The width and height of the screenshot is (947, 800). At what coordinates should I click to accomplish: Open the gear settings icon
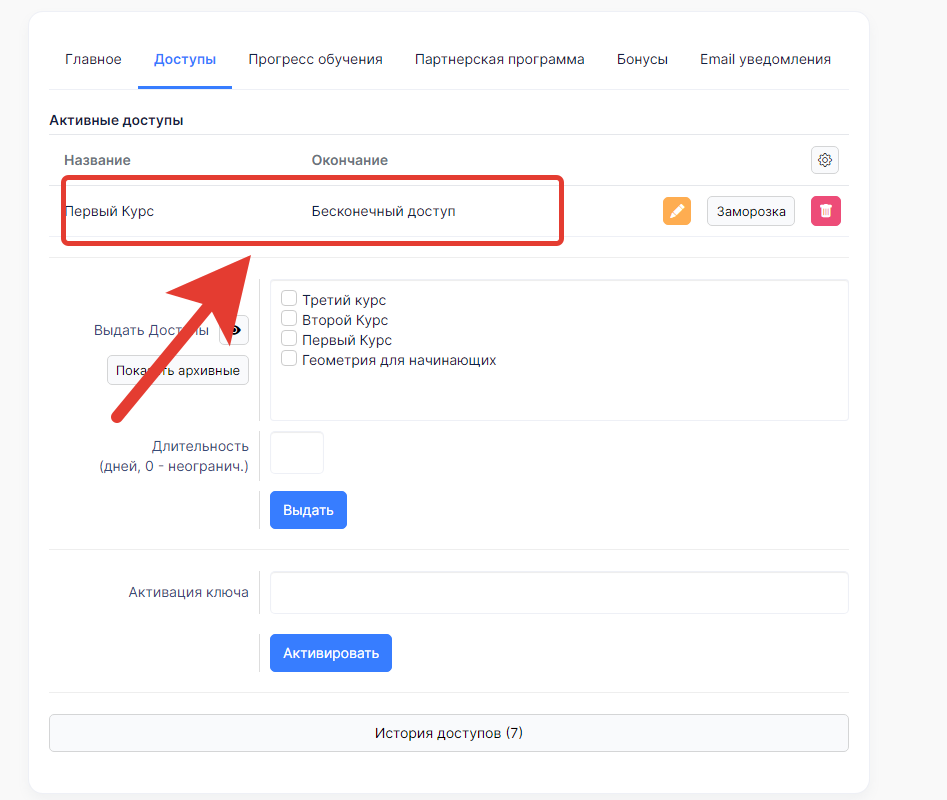(x=824, y=160)
